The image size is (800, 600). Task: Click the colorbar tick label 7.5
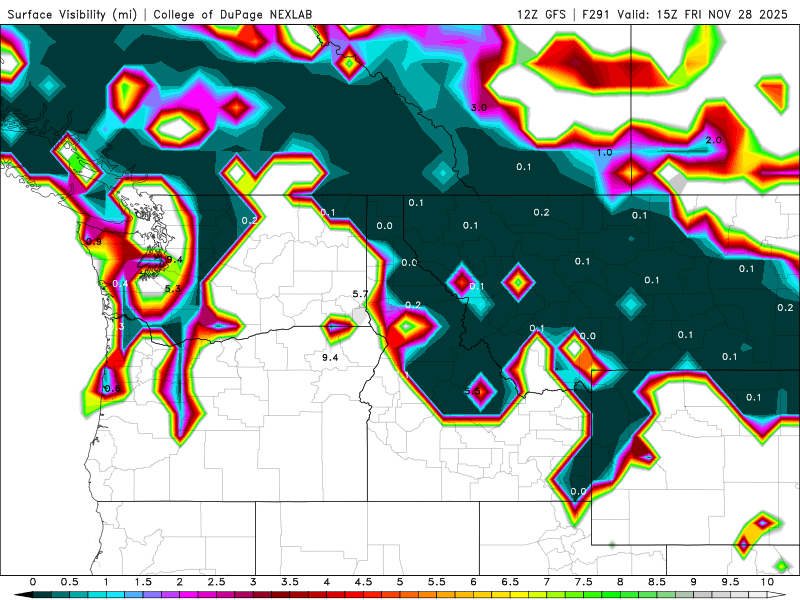click(584, 582)
